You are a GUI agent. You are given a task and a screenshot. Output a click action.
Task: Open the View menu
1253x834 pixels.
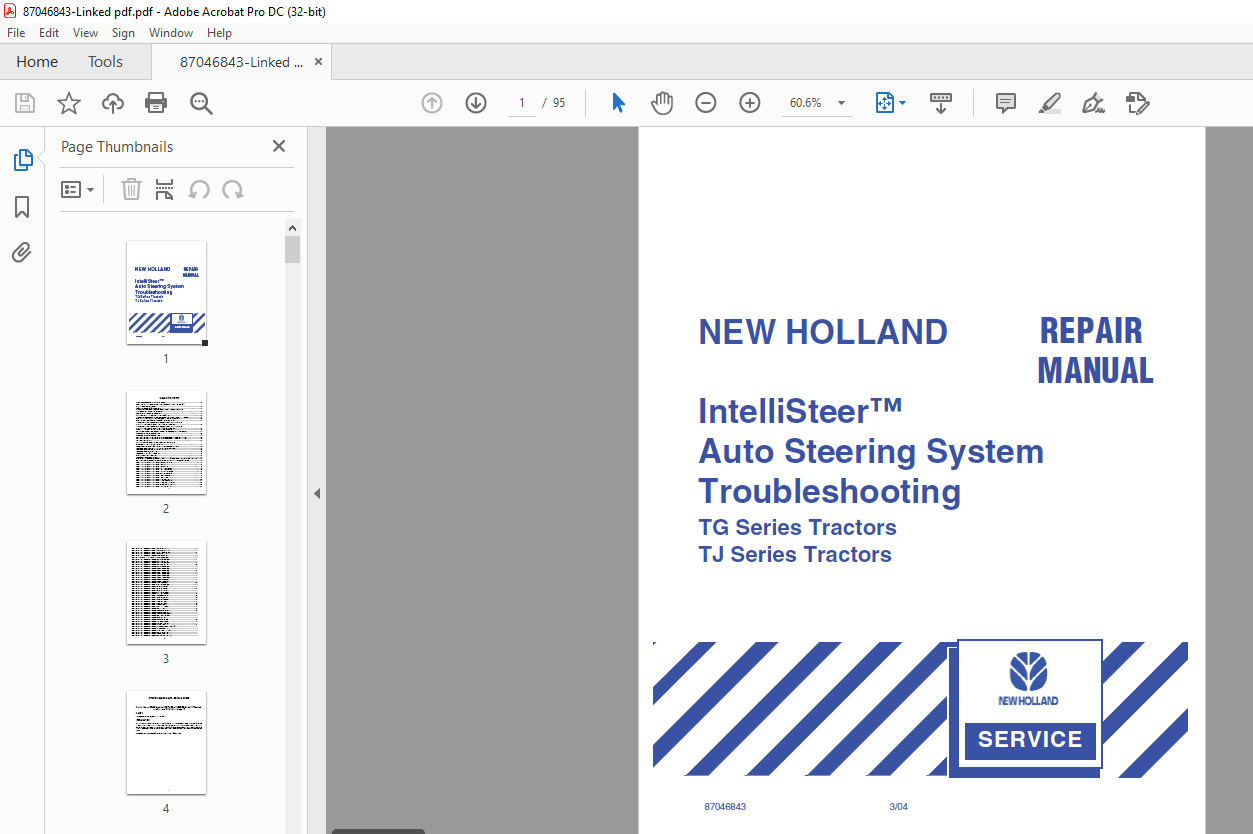[x=85, y=33]
